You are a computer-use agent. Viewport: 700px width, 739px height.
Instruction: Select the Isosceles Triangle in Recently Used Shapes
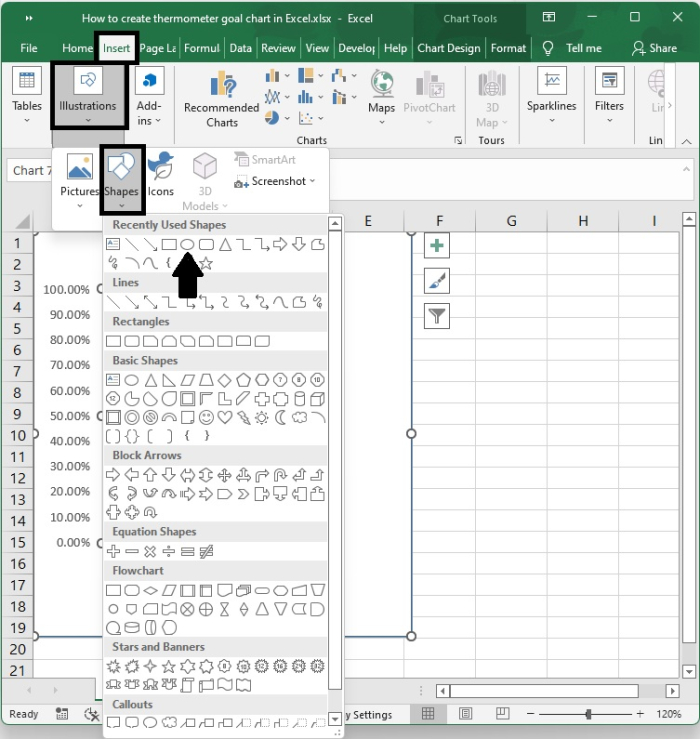[x=225, y=244]
